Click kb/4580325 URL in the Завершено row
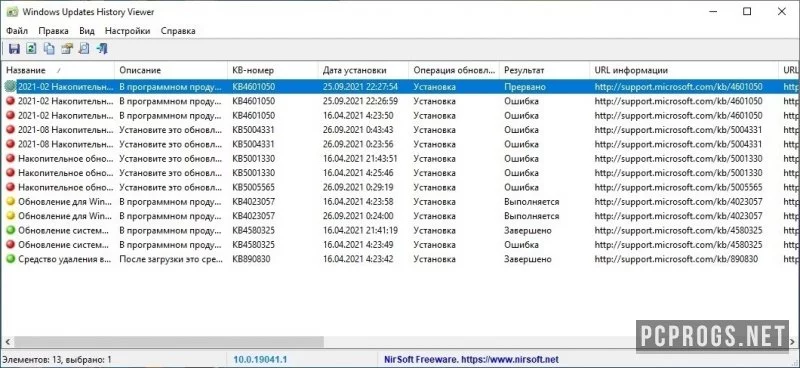Image resolution: width=800 pixels, height=368 pixels. (679, 231)
